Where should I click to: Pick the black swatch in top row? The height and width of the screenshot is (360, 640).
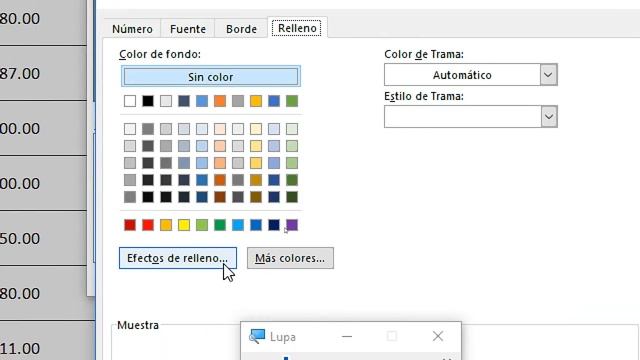148,101
